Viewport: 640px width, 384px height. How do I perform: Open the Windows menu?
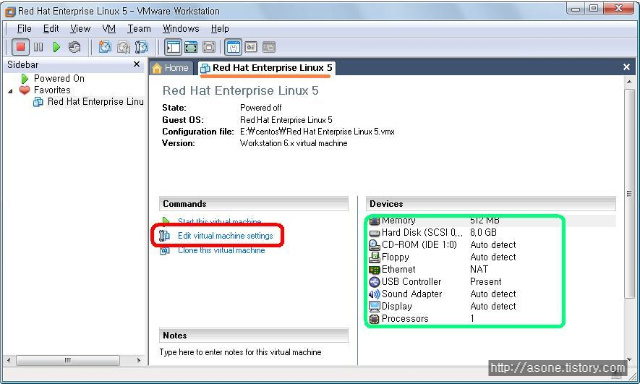pos(181,29)
